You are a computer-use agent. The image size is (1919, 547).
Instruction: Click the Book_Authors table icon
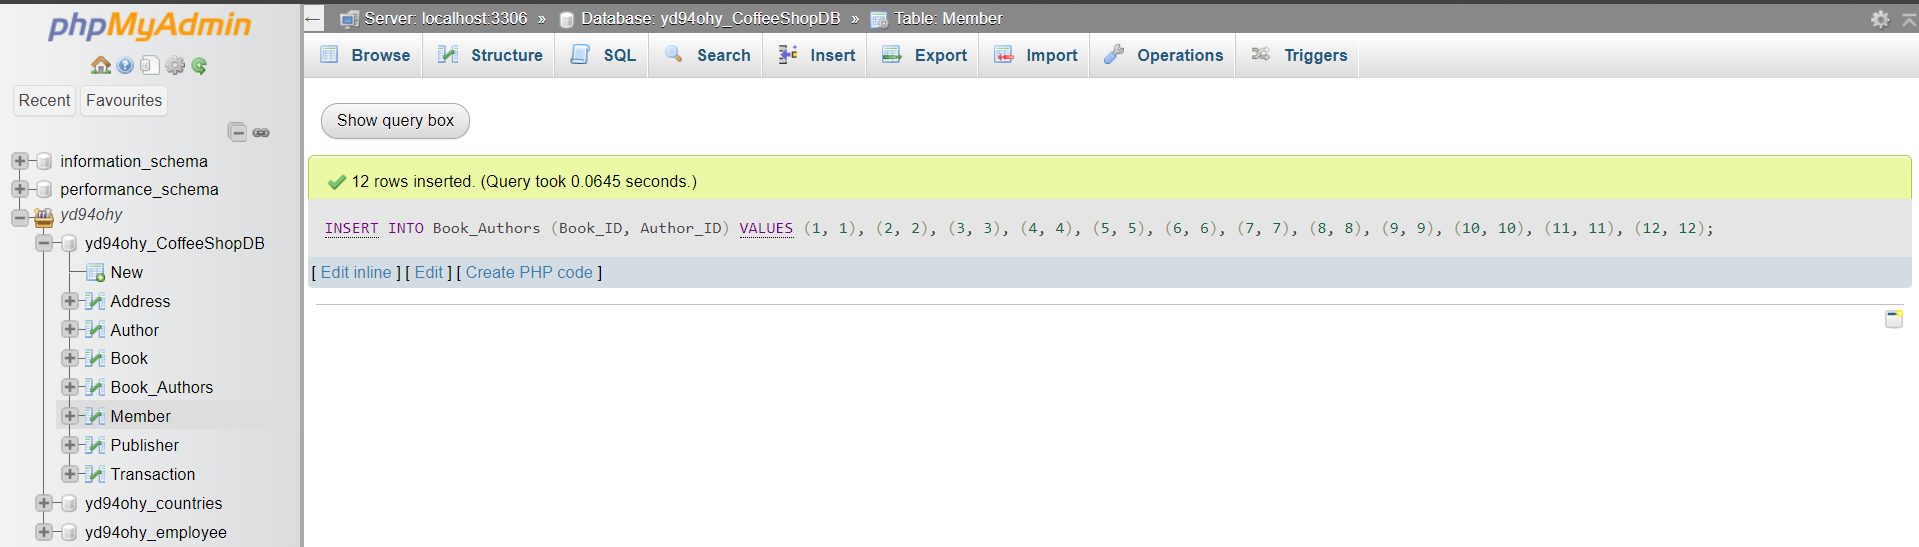(95, 387)
